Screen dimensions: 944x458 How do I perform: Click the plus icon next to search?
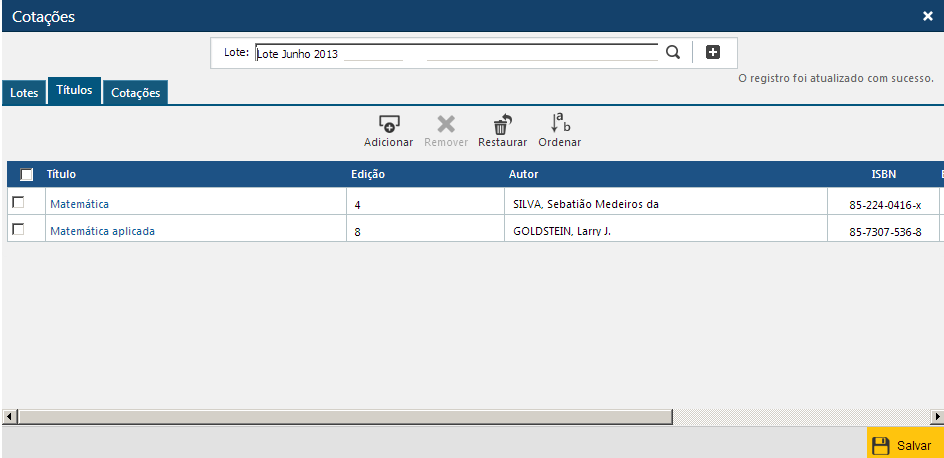pos(713,53)
